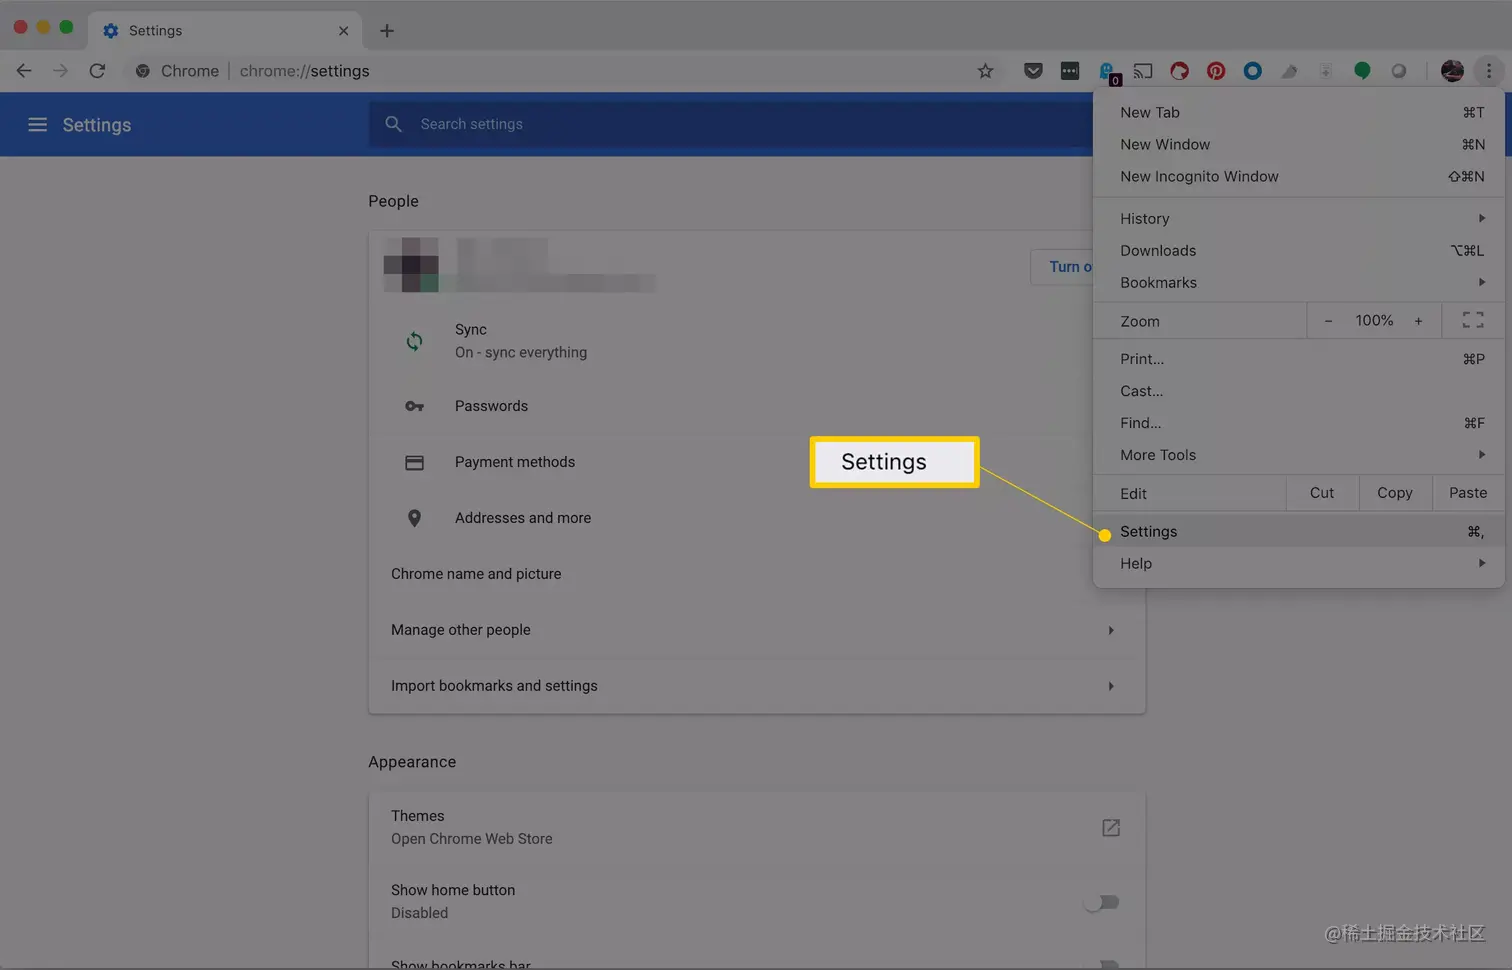Screen dimensions: 1512x970
Task: Click the grey circle extension icon
Action: pyautogui.click(x=1399, y=70)
